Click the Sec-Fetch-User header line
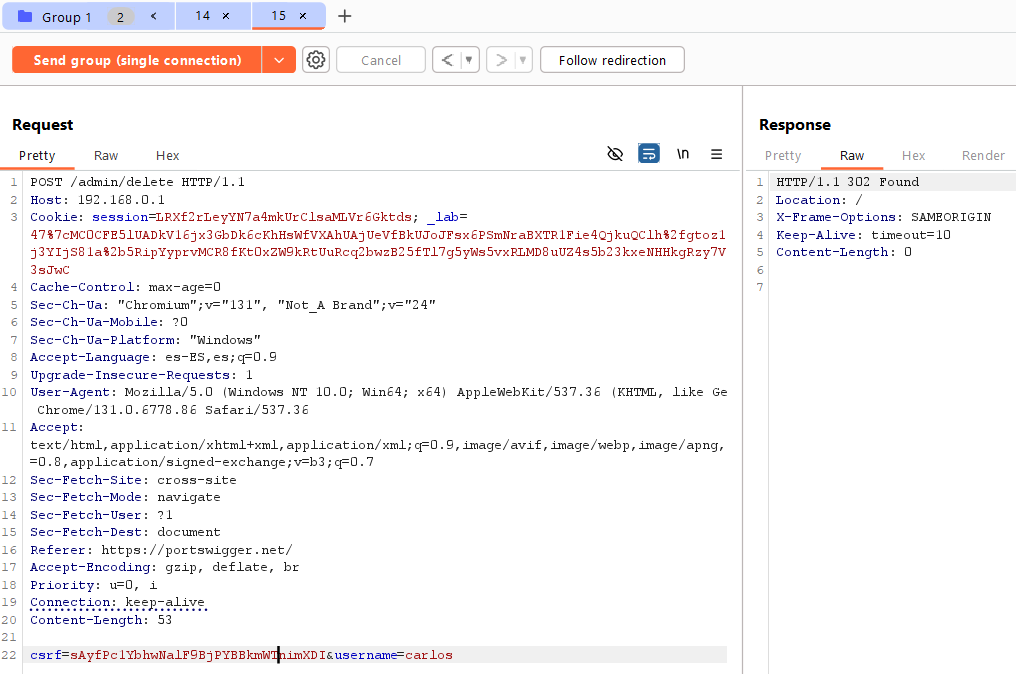The height and width of the screenshot is (674, 1016). tap(101, 515)
